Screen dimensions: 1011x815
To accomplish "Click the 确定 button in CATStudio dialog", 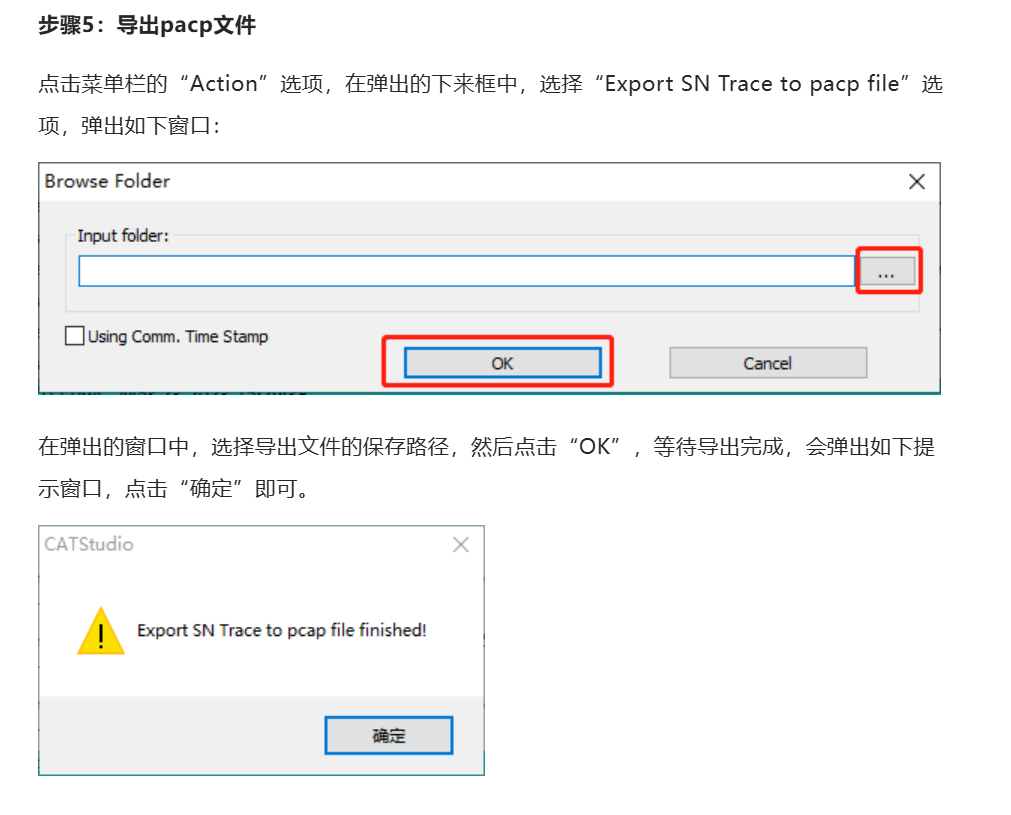I will pyautogui.click(x=389, y=735).
